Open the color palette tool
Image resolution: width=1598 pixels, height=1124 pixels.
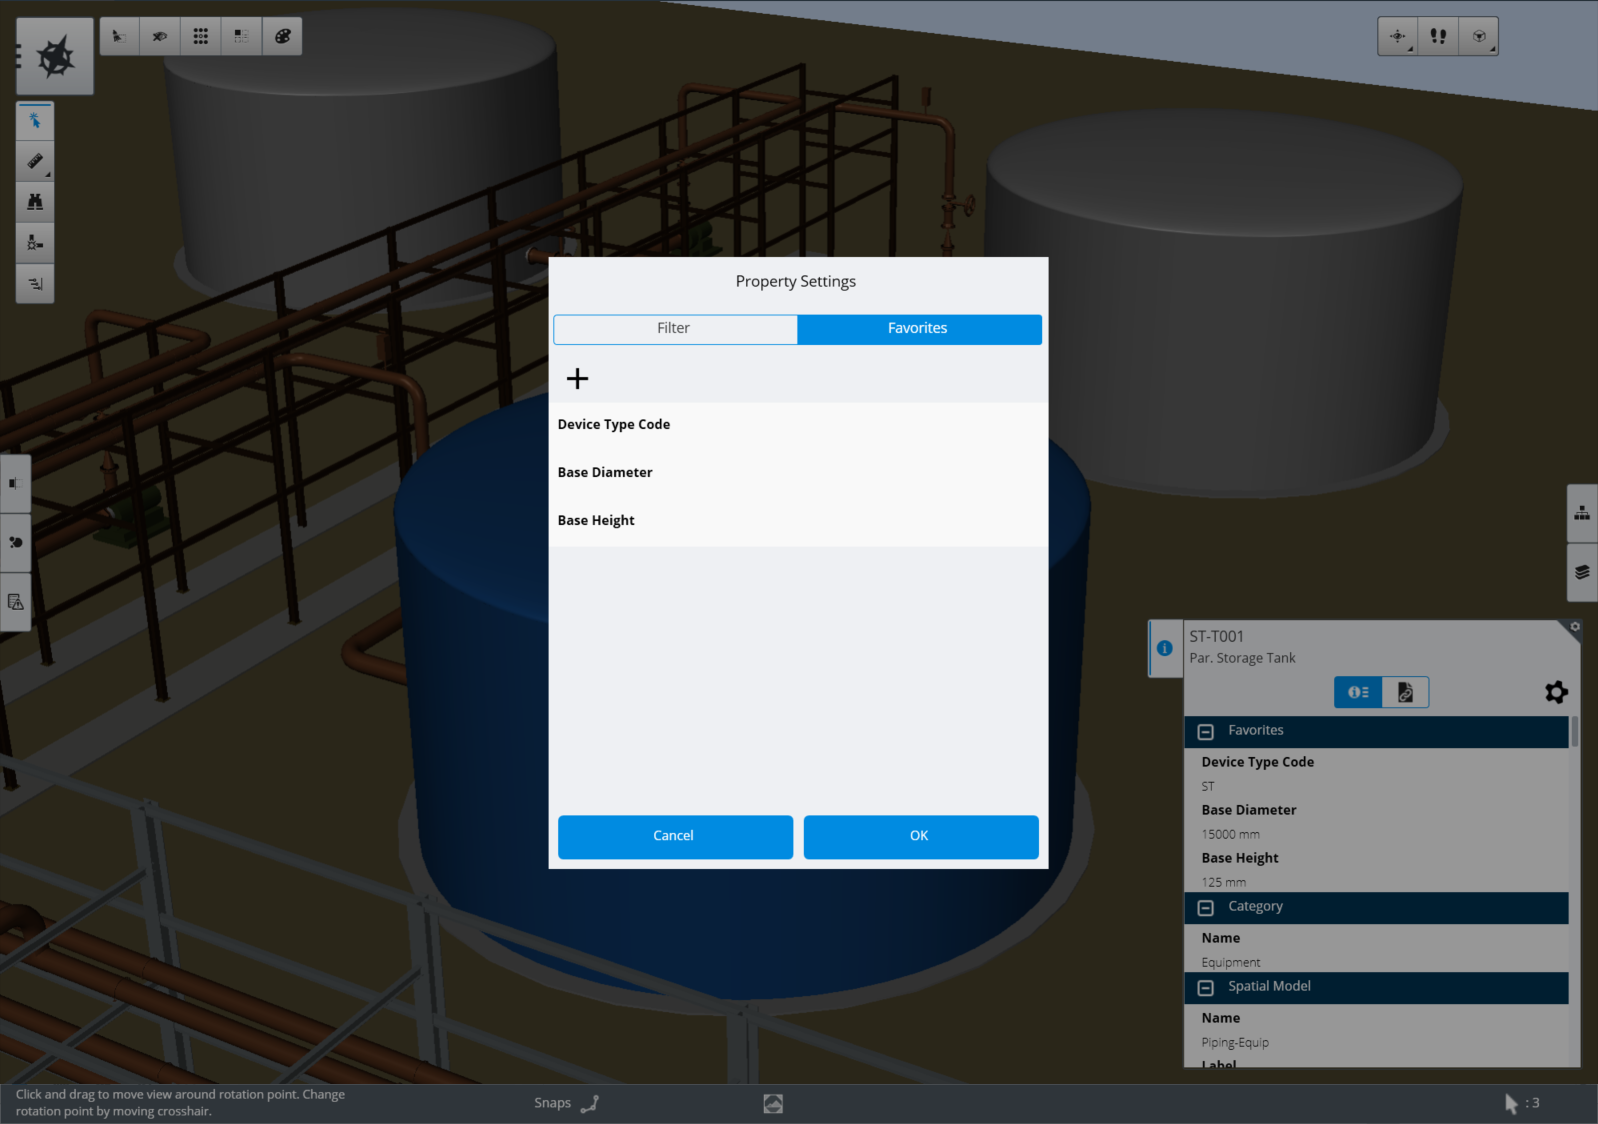(x=282, y=36)
